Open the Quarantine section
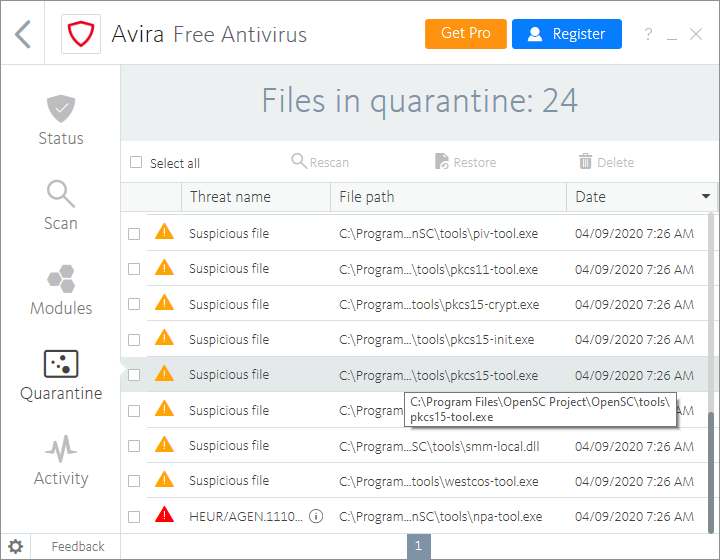This screenshot has width=720, height=560. pyautogui.click(x=61, y=375)
